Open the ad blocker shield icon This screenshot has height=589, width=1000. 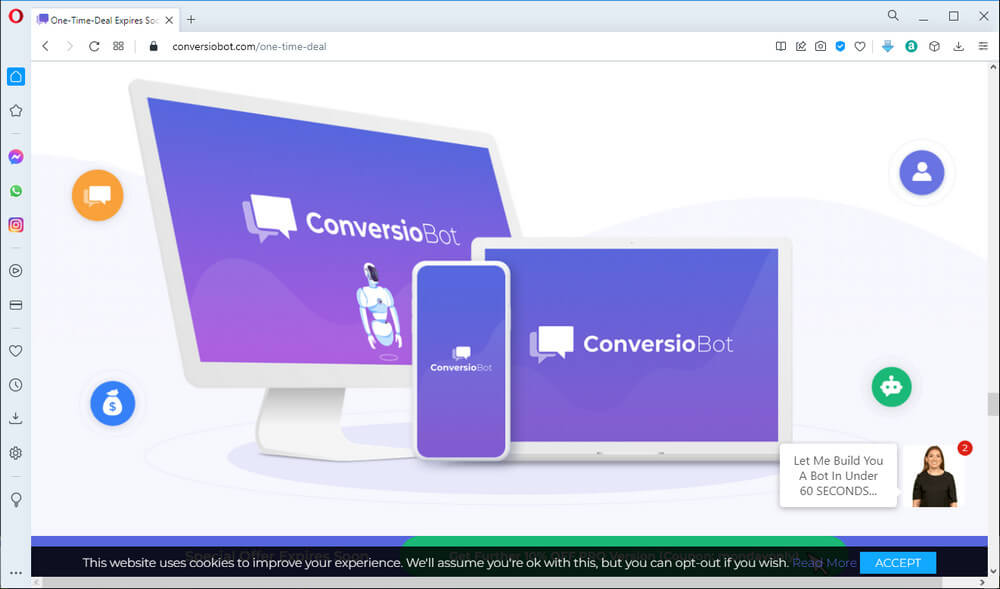click(x=840, y=46)
